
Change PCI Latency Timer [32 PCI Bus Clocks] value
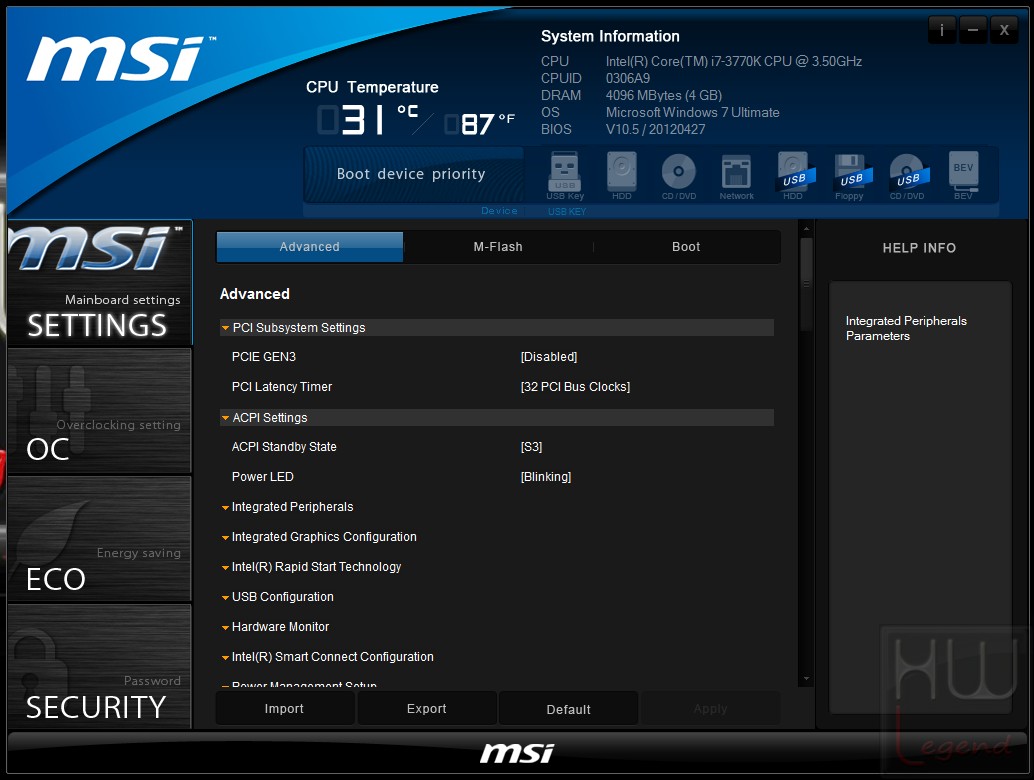click(575, 387)
